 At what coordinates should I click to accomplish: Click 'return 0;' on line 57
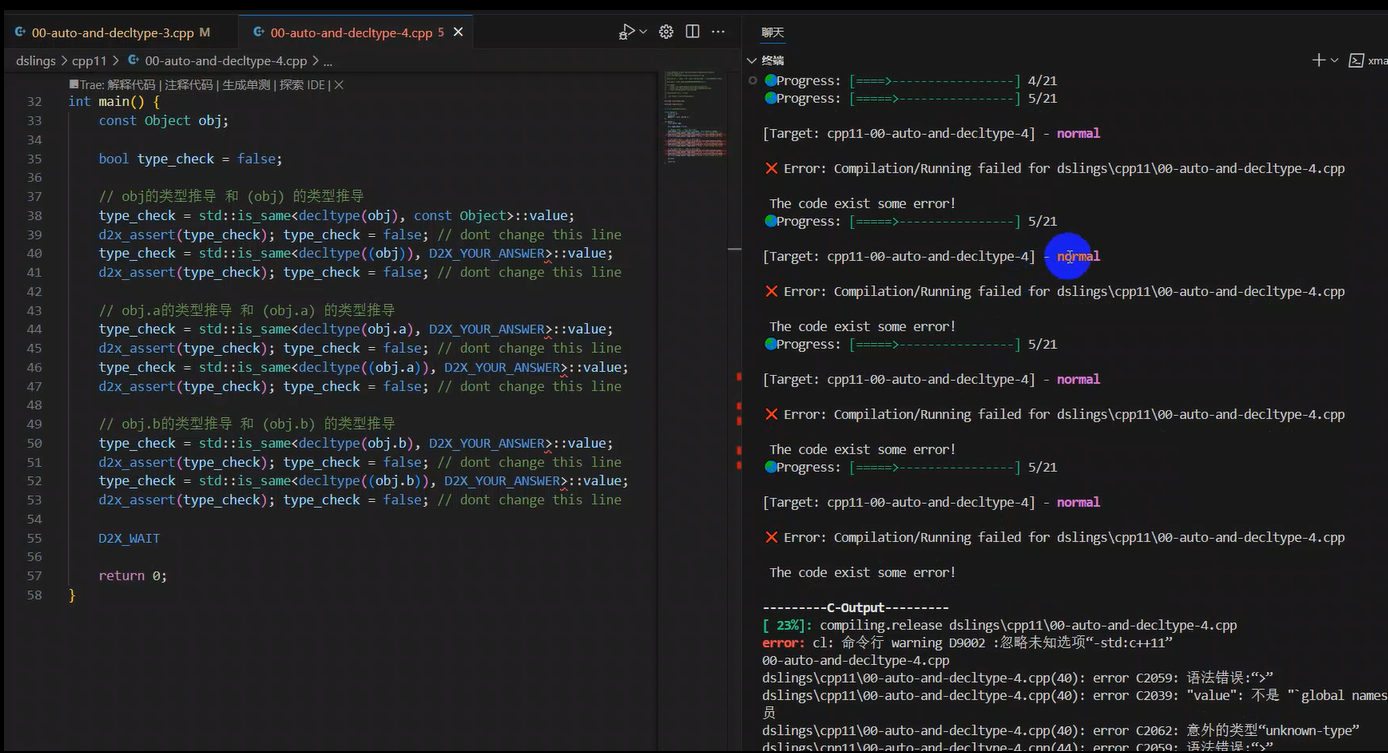coord(133,576)
